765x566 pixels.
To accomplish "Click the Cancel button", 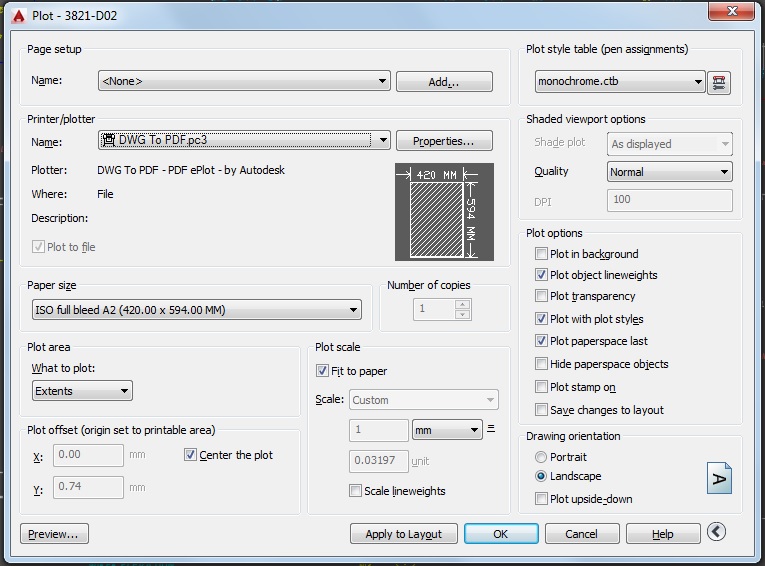I will (x=582, y=534).
